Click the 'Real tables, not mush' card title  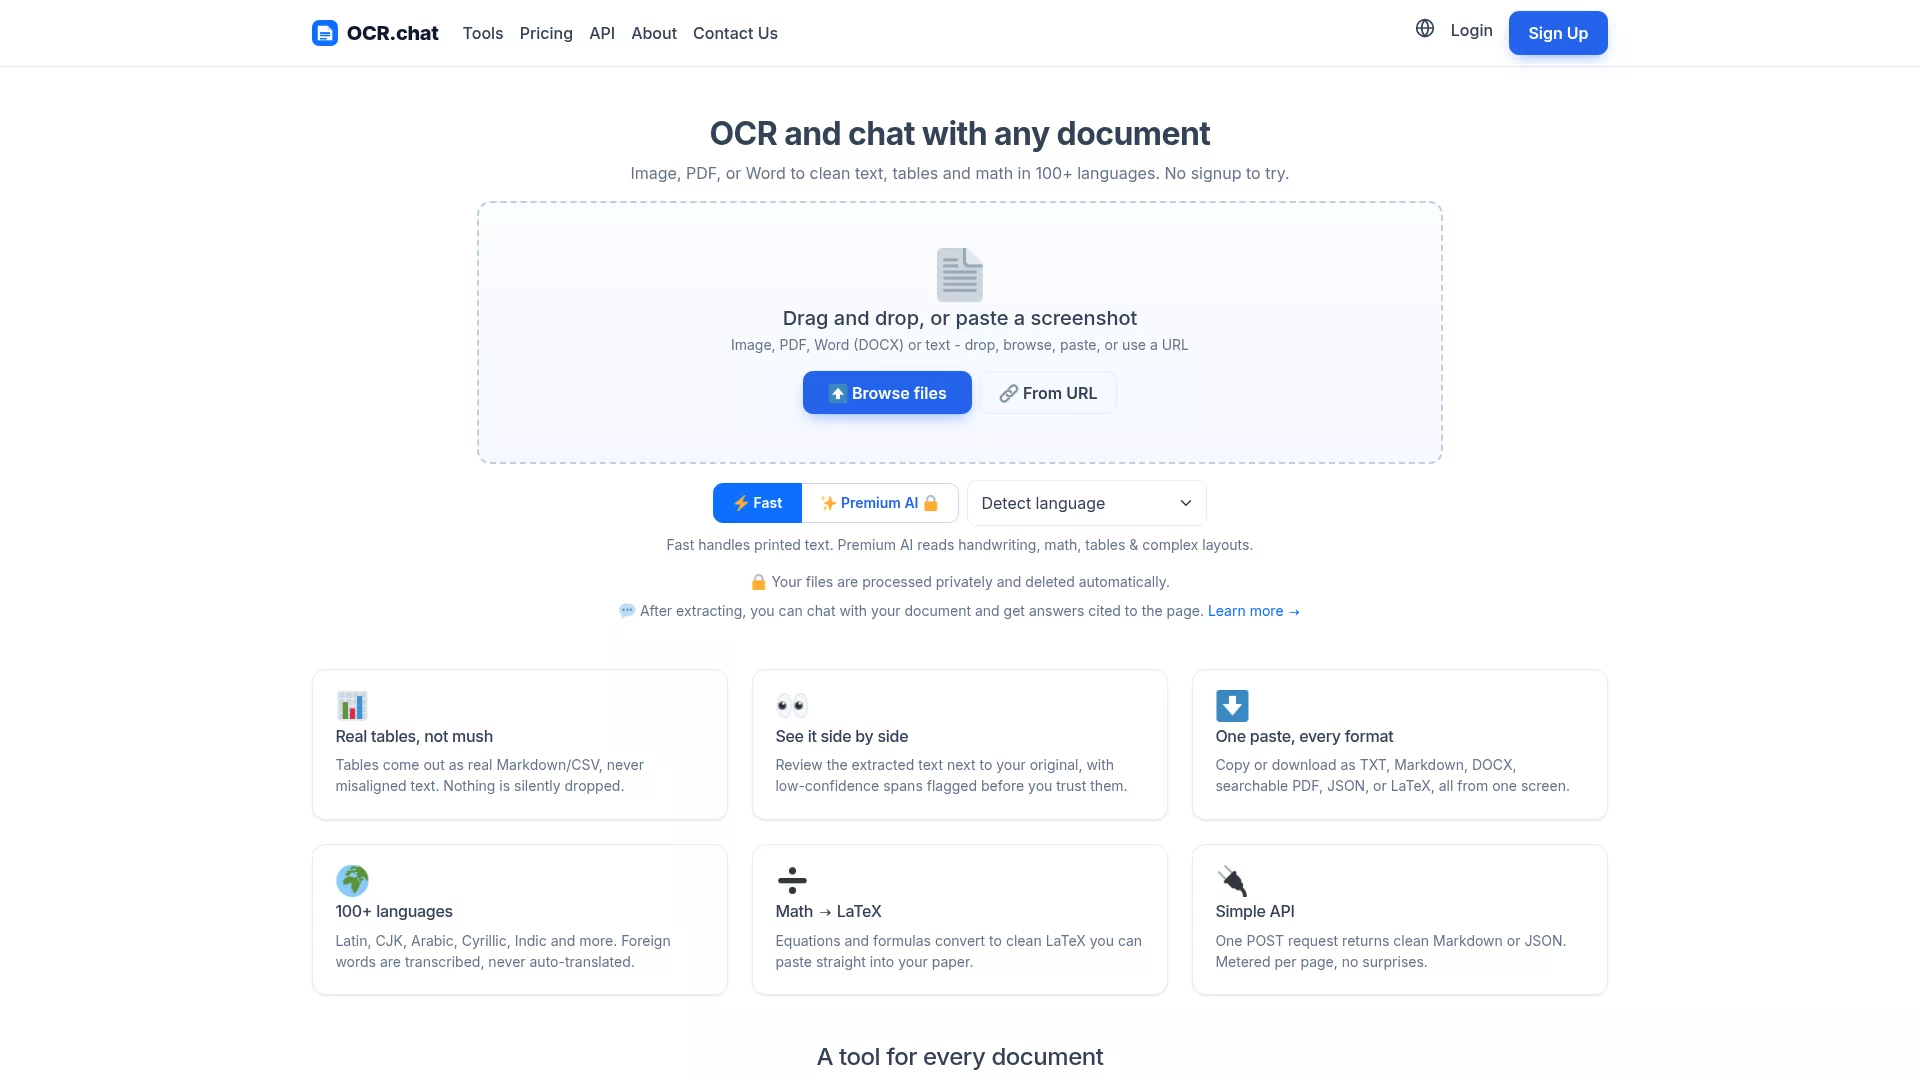(x=414, y=736)
